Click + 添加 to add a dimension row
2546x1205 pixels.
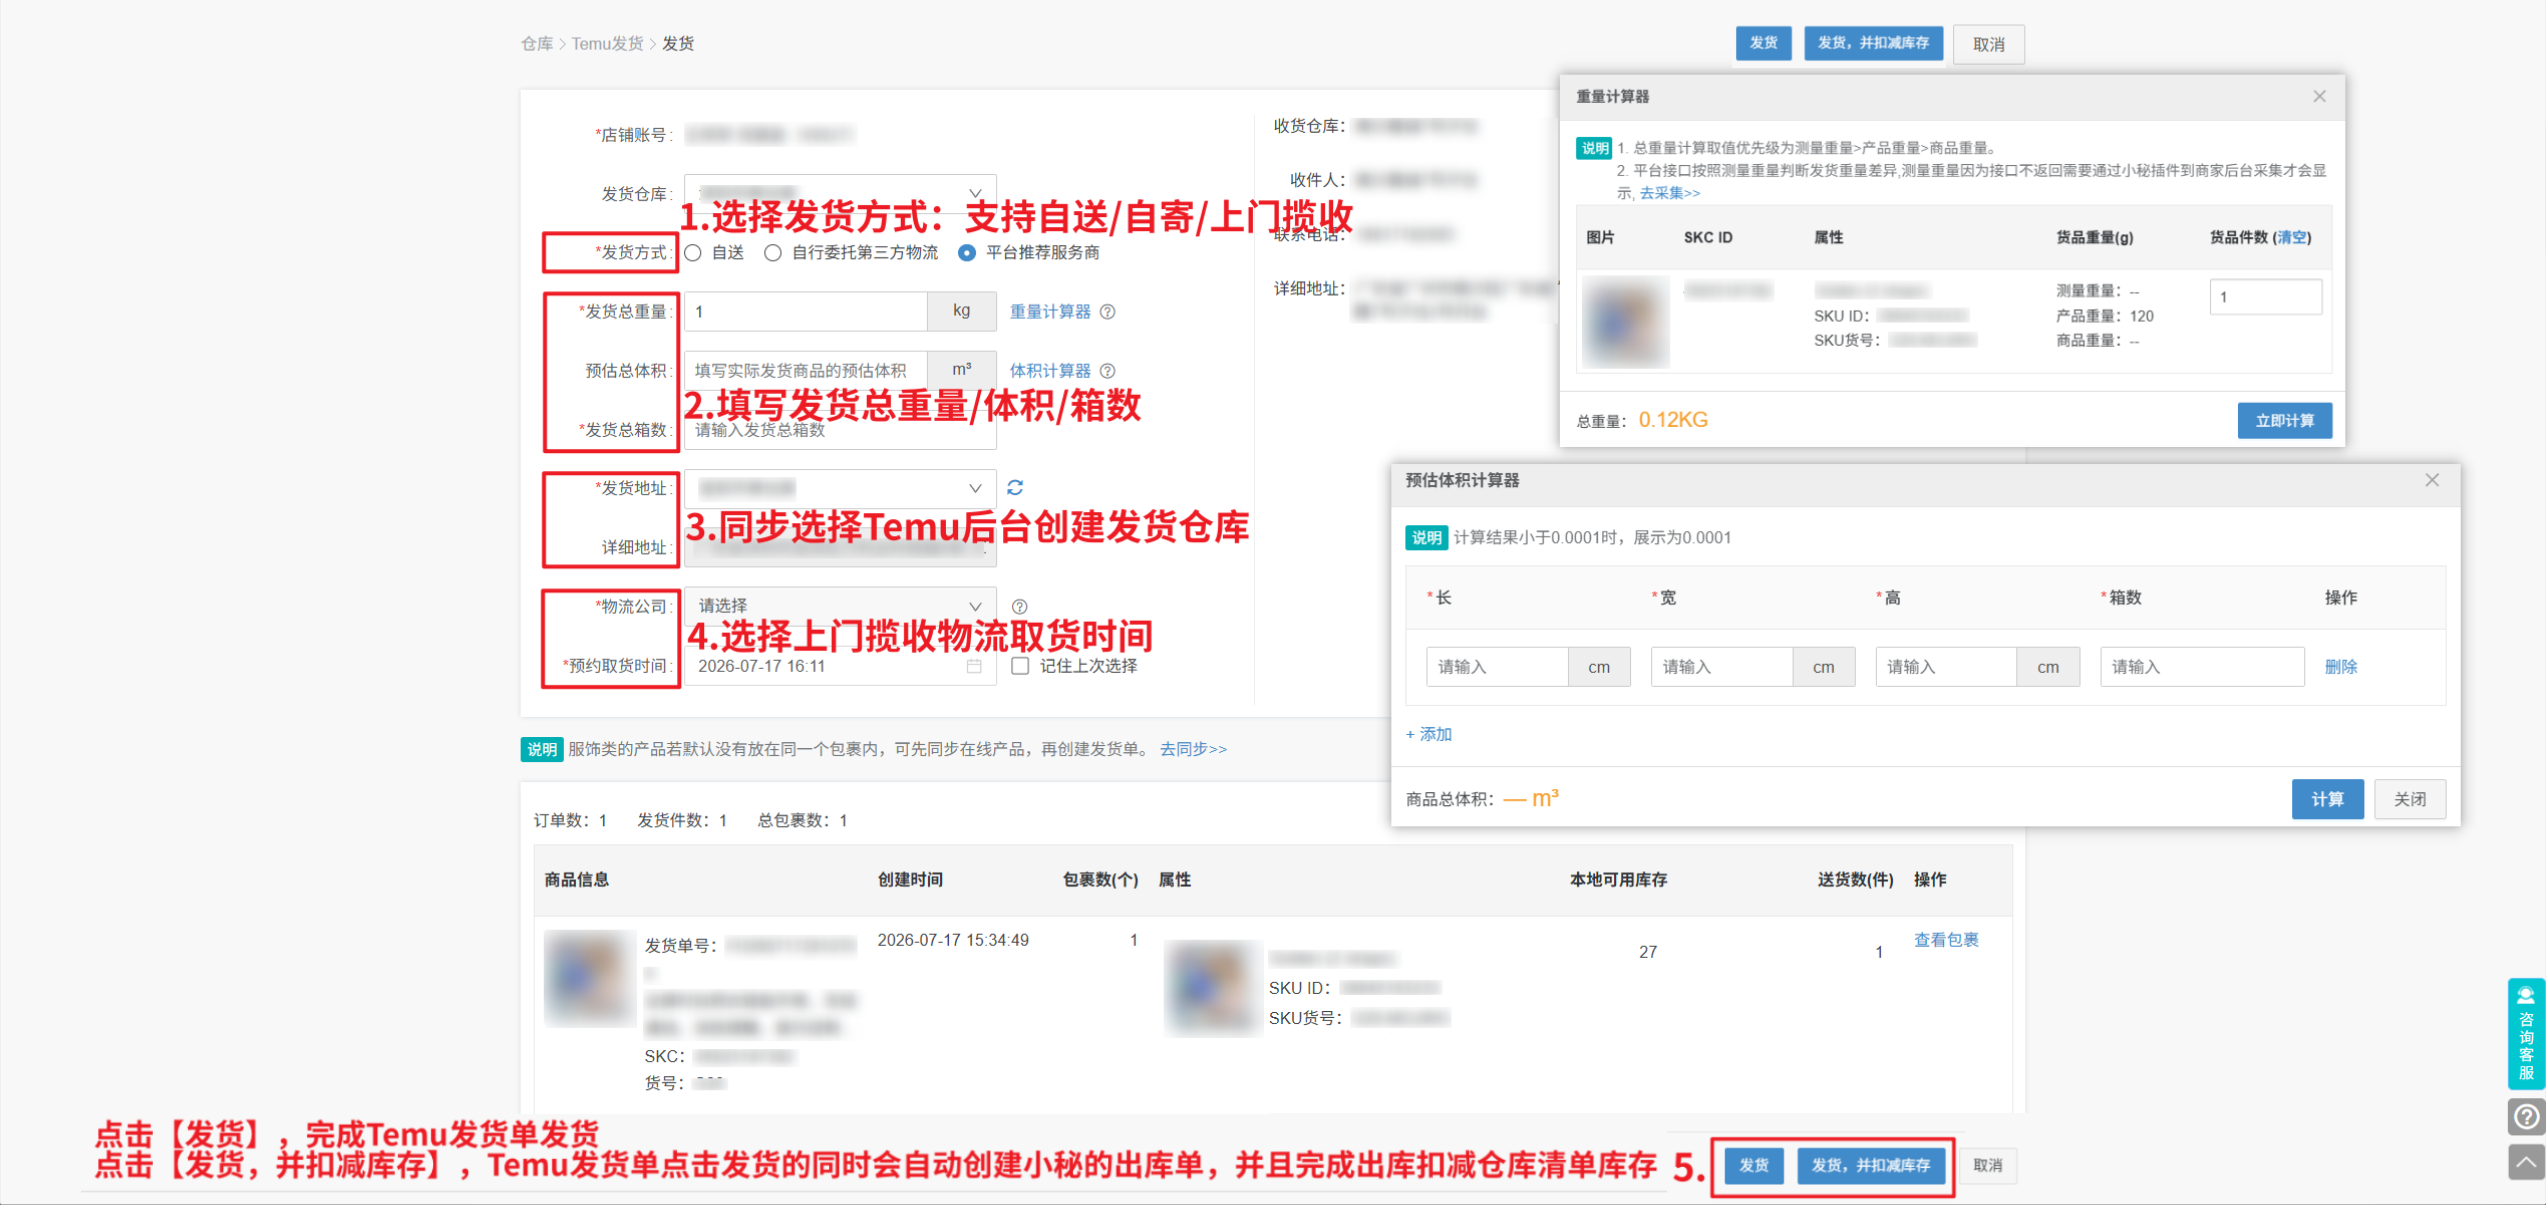[1429, 734]
